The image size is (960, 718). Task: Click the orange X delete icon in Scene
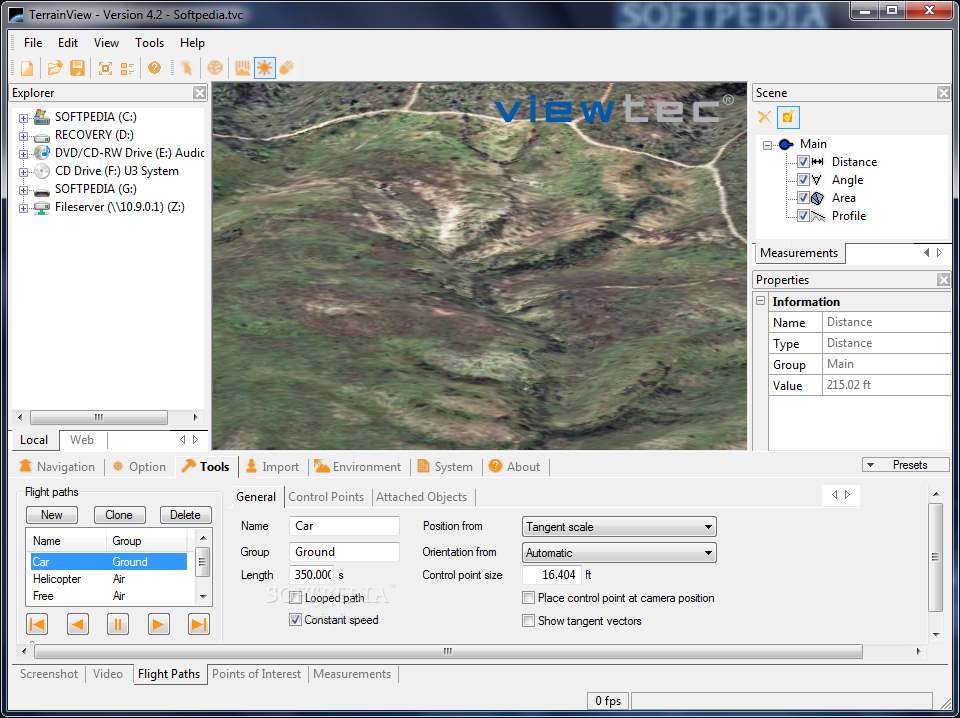coord(764,117)
